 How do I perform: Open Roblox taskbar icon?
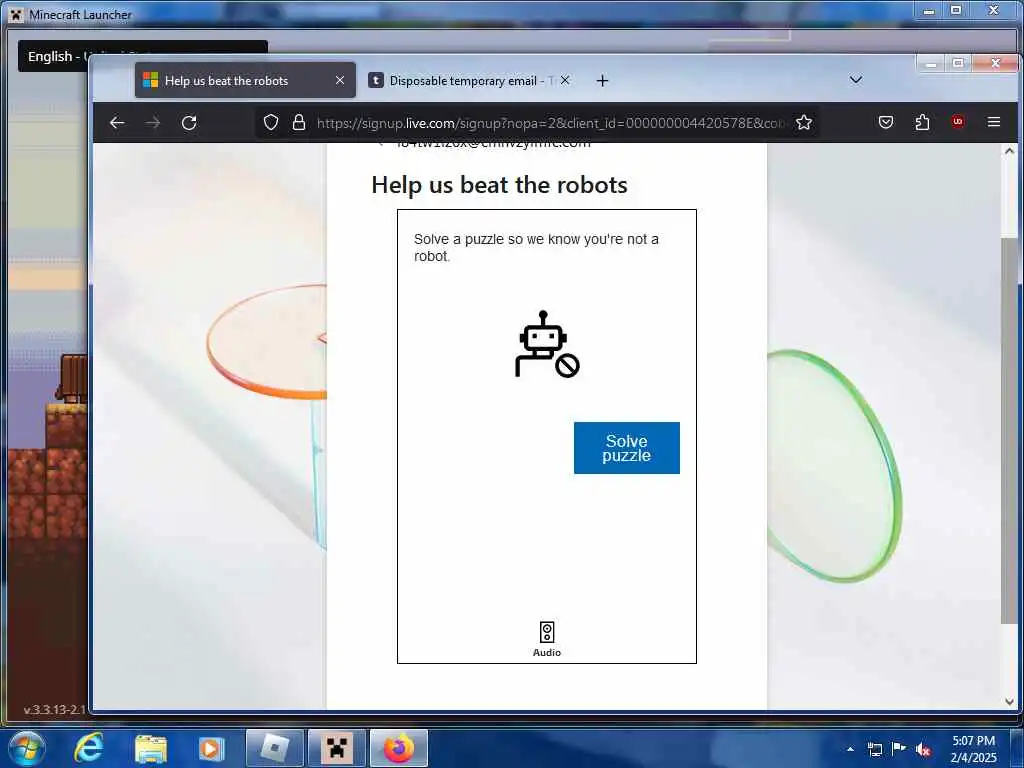(274, 748)
